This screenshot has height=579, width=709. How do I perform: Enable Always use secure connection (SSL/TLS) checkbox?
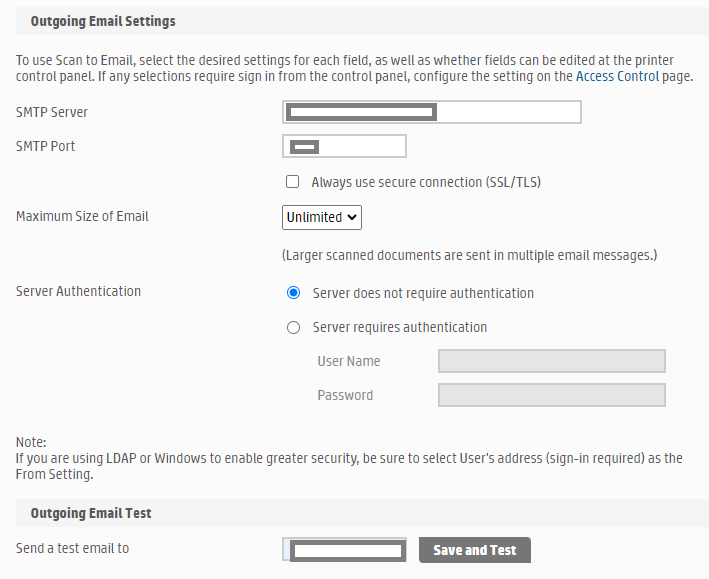(x=293, y=182)
